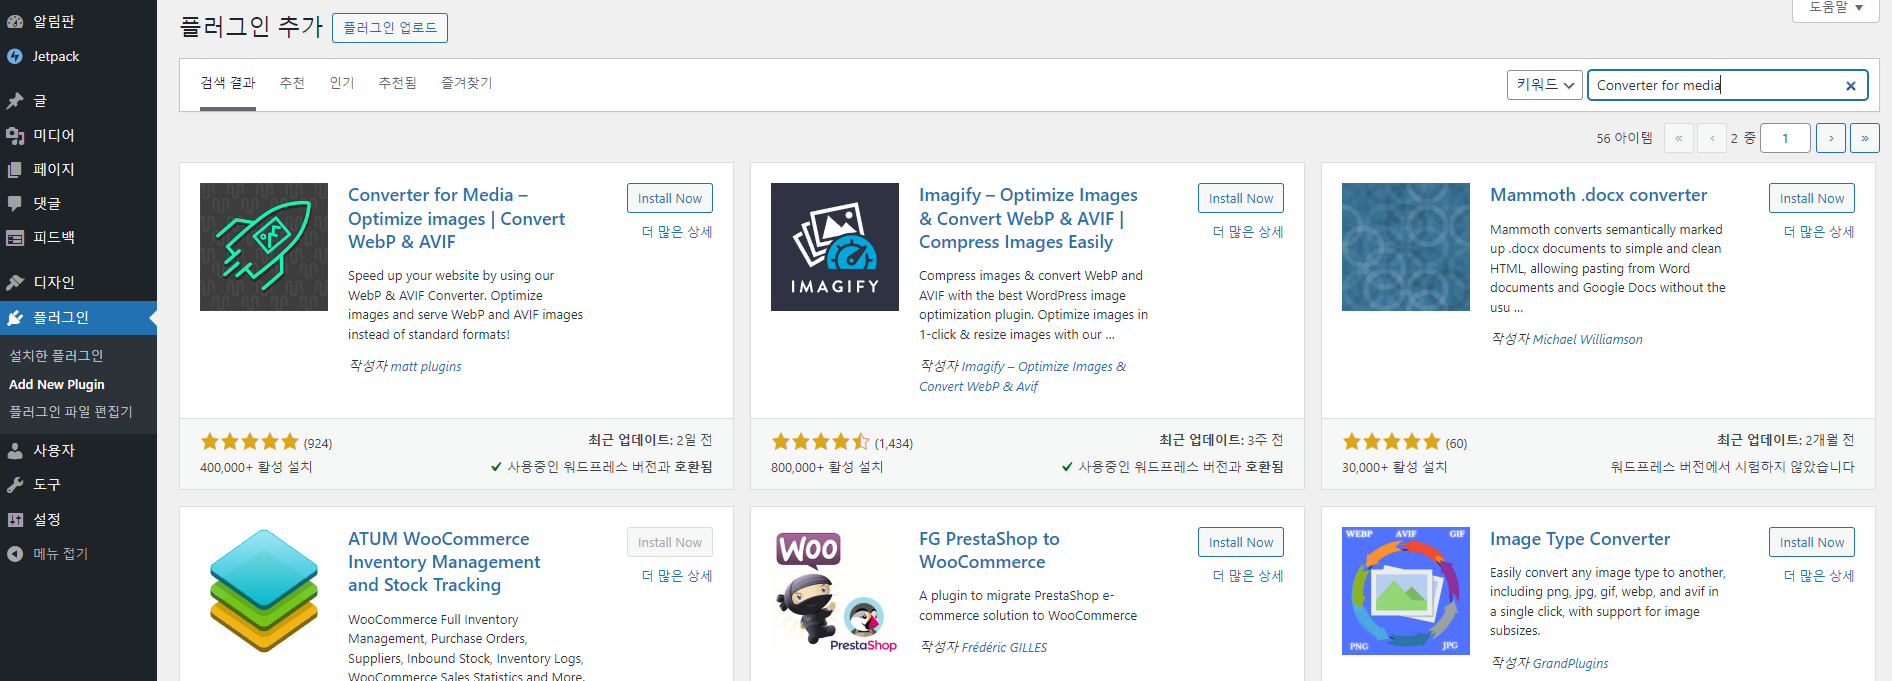Open the 키워드 search type dropdown
Viewport: 1892px width, 681px height.
click(x=1544, y=85)
